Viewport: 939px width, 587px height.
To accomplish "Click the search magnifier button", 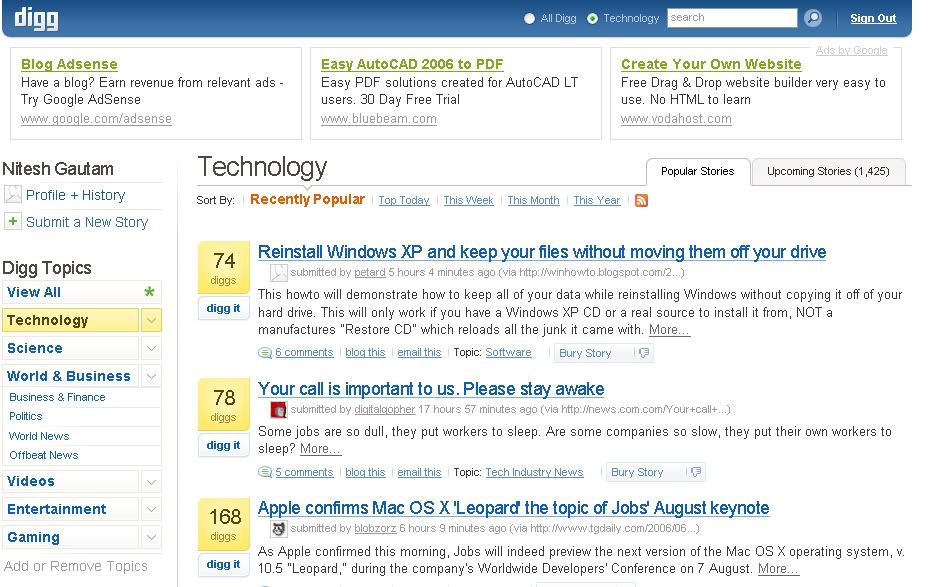I will click(x=813, y=18).
